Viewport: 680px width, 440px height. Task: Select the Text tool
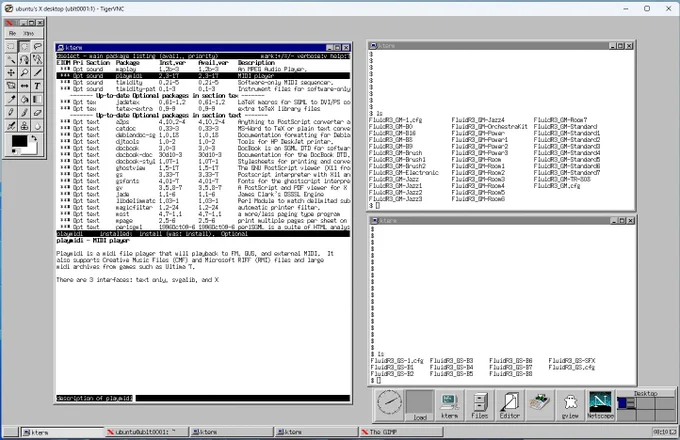tap(37, 86)
